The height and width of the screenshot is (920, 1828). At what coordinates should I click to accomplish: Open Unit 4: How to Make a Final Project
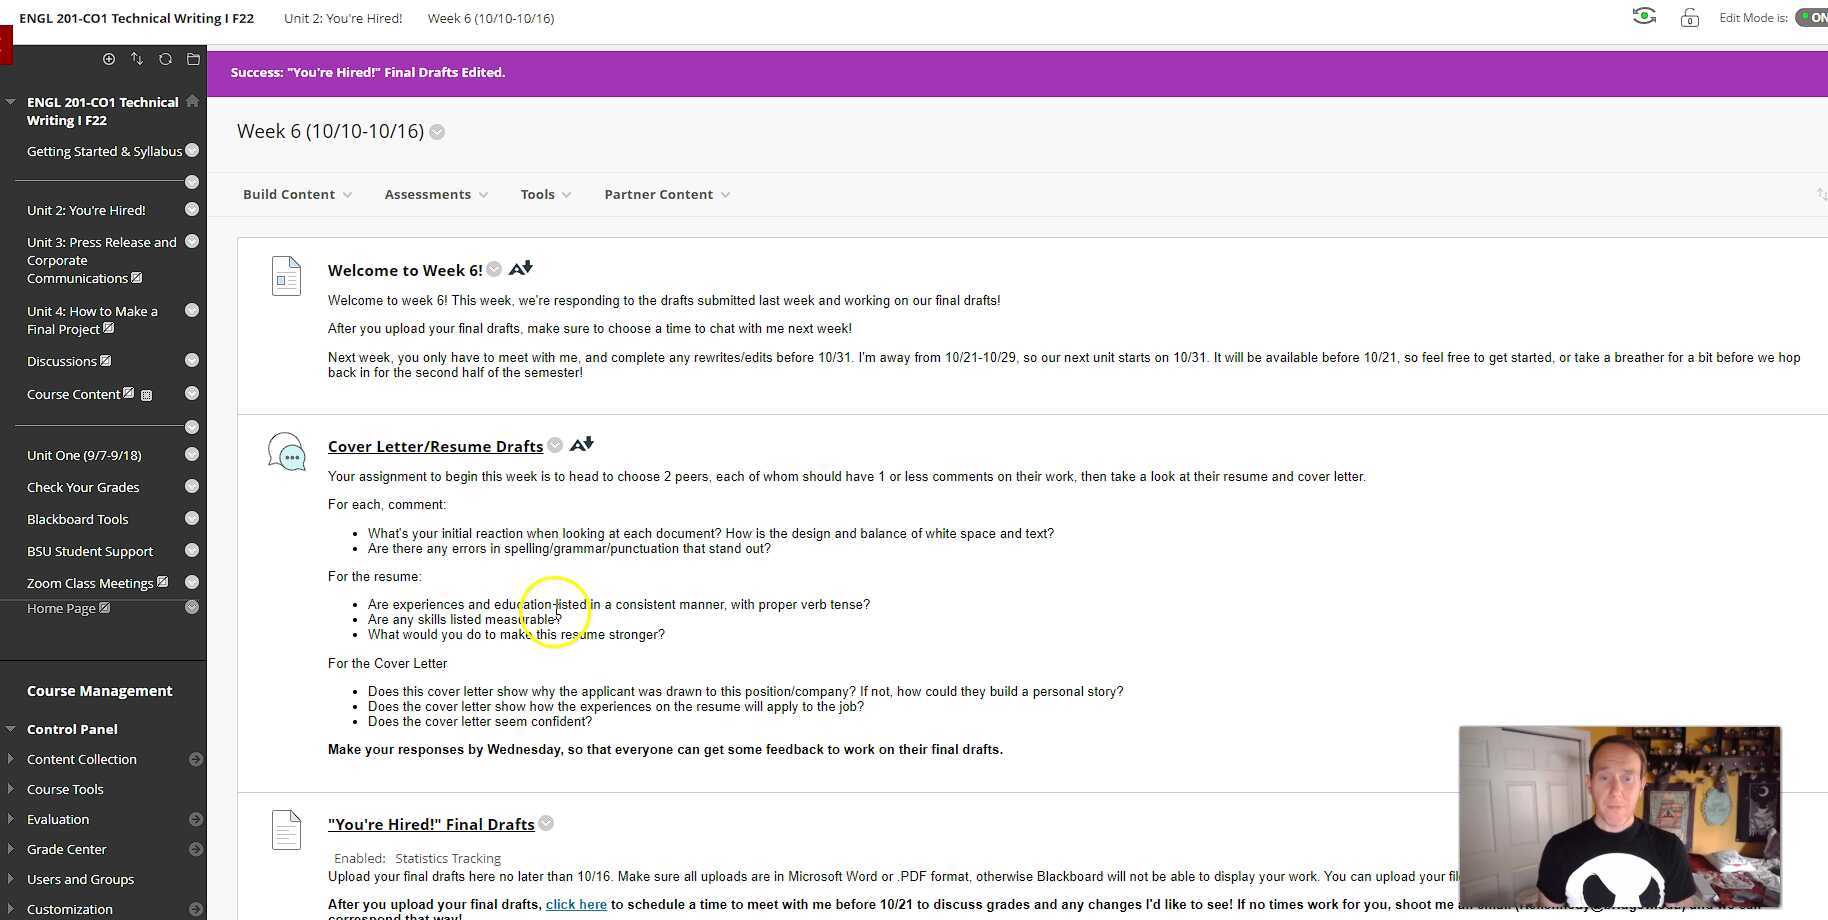click(92, 320)
